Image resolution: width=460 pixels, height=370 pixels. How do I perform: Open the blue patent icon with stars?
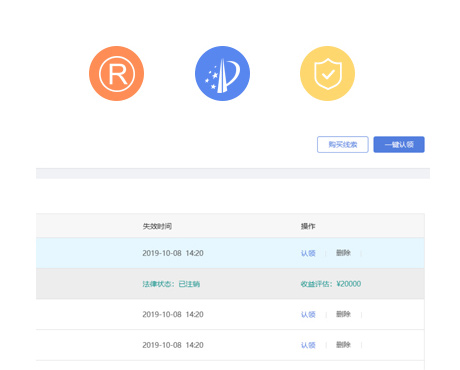(222, 73)
